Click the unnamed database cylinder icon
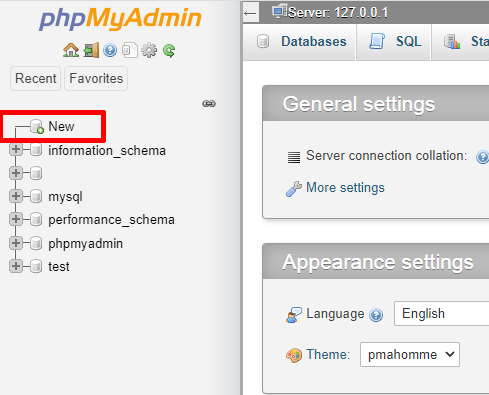The height and width of the screenshot is (395, 489). 36,173
